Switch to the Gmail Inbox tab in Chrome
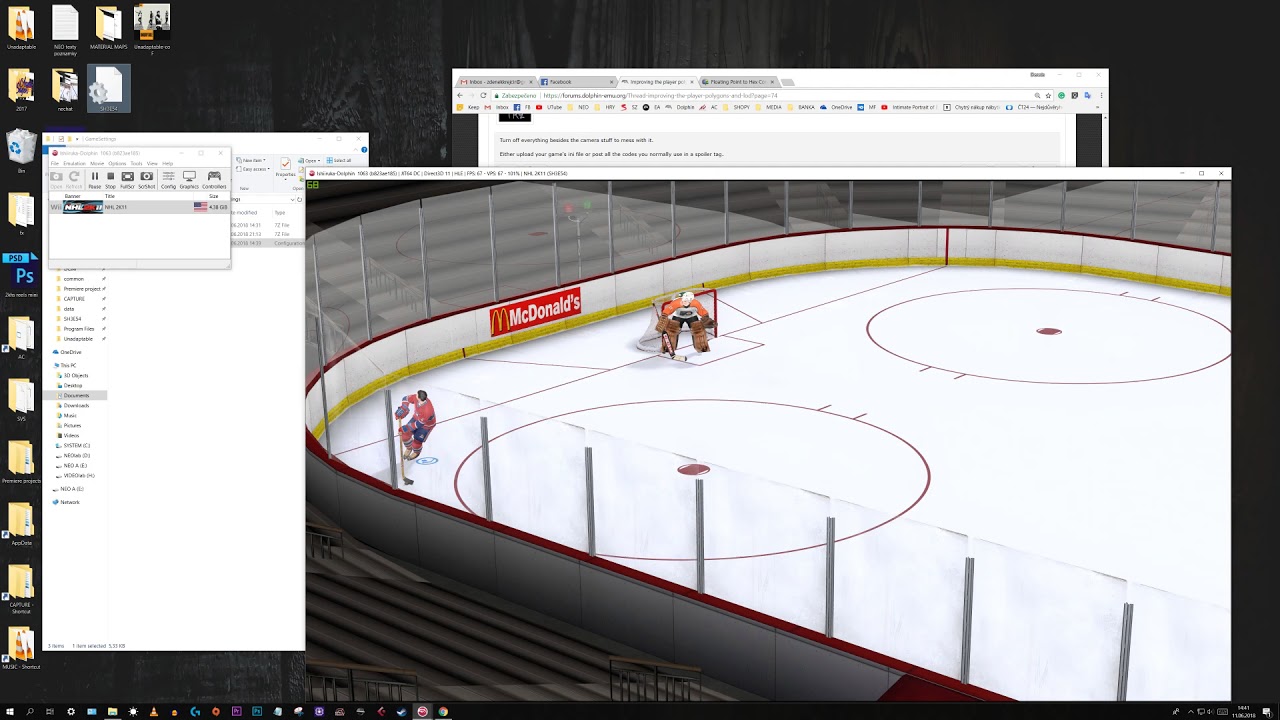 [496, 81]
